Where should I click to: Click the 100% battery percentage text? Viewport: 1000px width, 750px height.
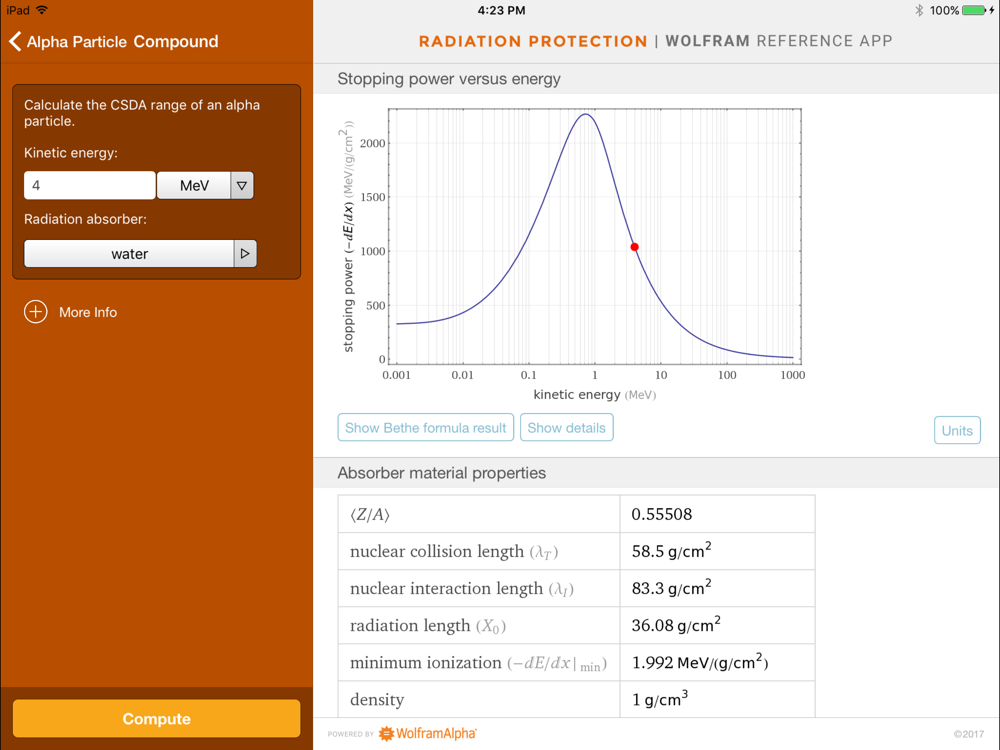pos(944,10)
